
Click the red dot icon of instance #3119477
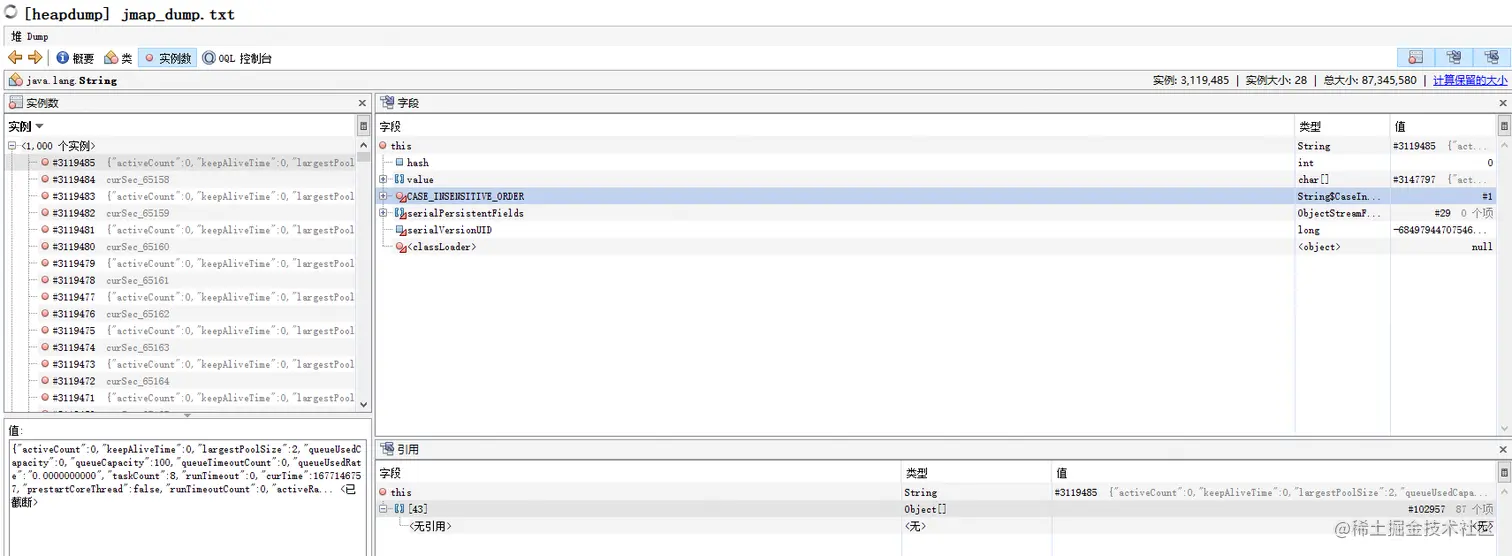(x=45, y=297)
